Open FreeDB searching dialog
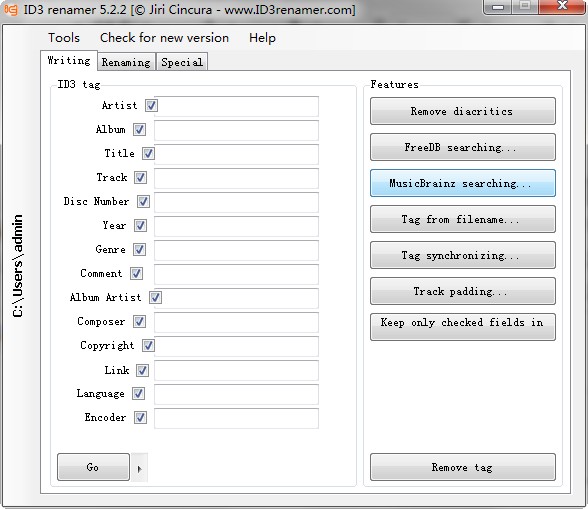The height and width of the screenshot is (509, 588). (463, 147)
